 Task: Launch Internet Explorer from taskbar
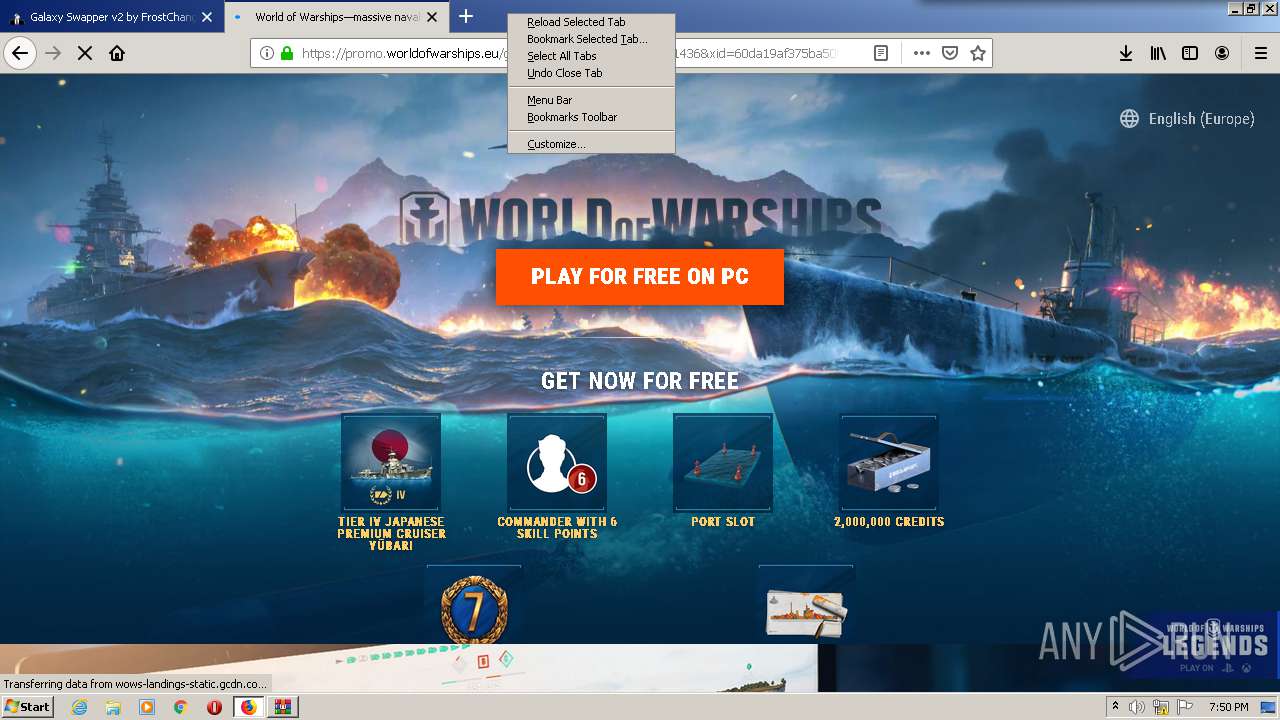(80, 707)
